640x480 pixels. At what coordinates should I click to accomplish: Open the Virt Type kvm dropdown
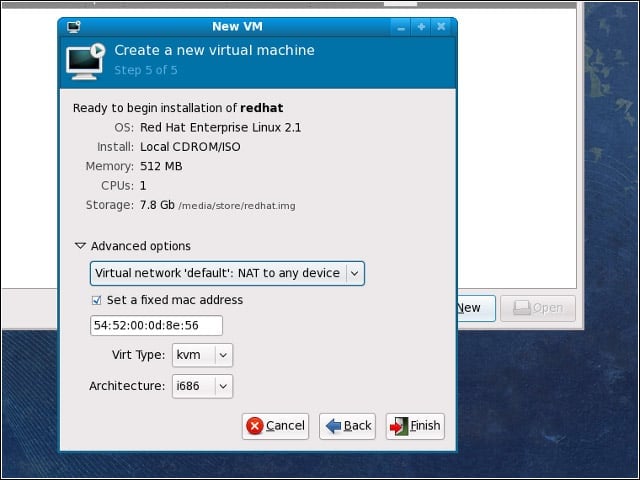click(202, 355)
